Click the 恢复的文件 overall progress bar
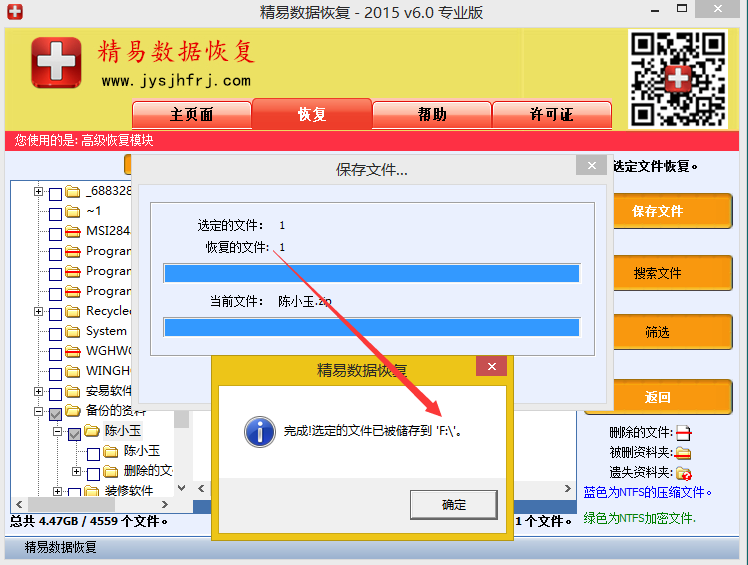 click(372, 273)
